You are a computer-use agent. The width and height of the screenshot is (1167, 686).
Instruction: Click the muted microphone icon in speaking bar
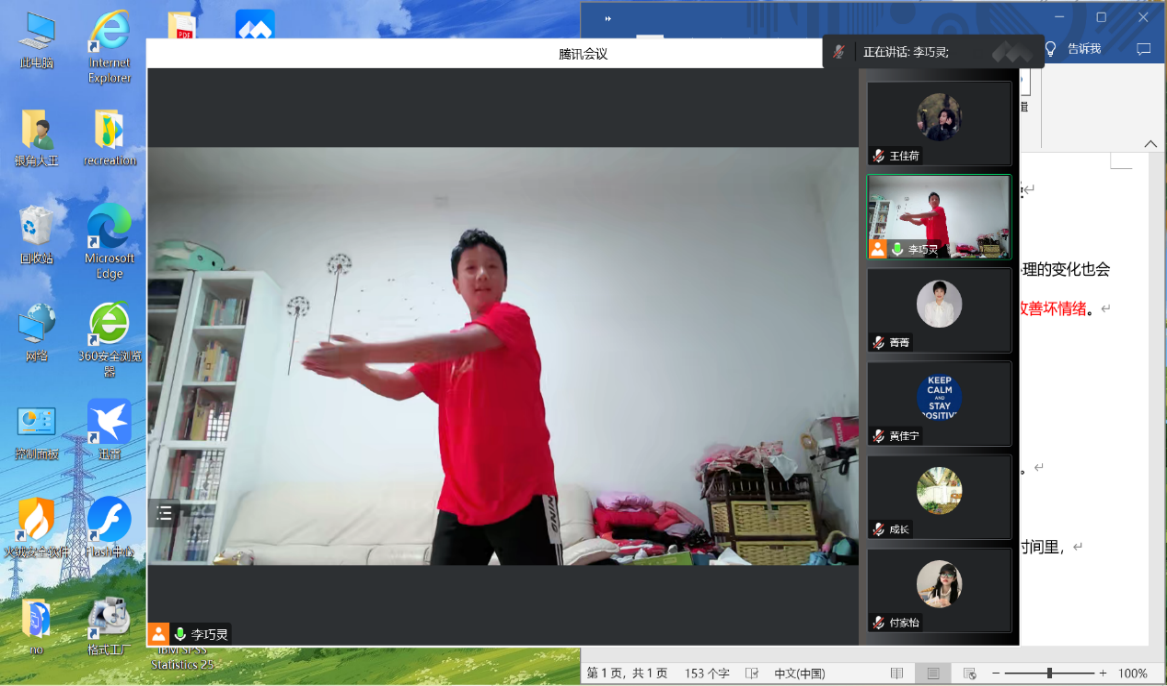click(x=839, y=51)
